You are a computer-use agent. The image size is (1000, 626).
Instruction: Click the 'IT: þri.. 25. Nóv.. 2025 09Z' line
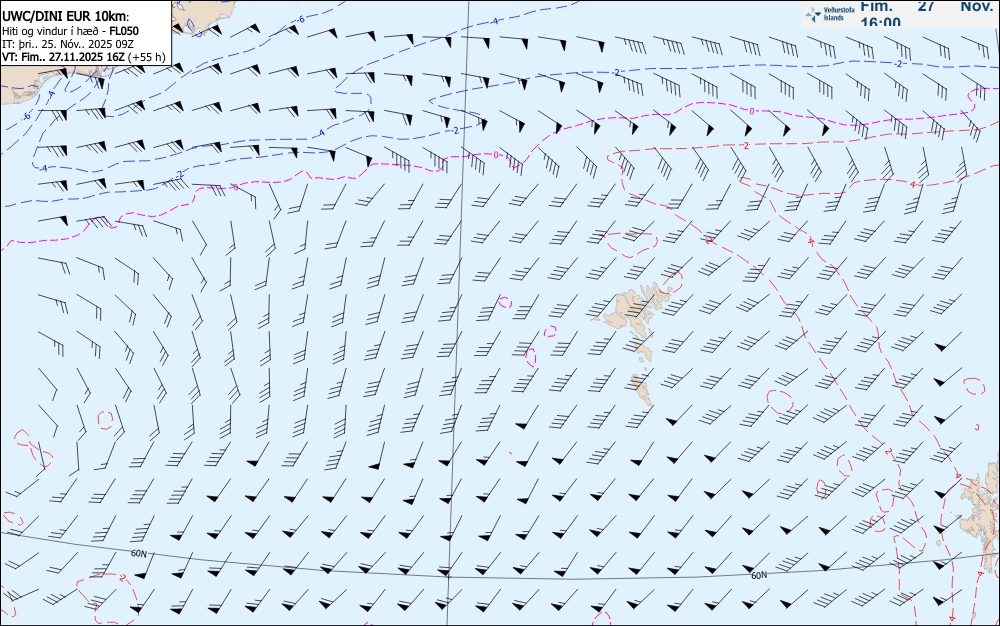pos(68,44)
